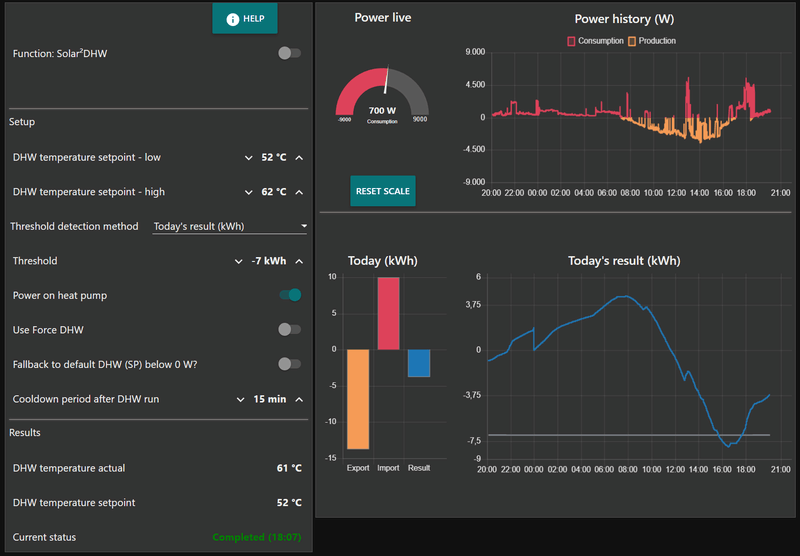This screenshot has width=800, height=556.
Task: Click the Export axis label
Action: (x=358, y=468)
